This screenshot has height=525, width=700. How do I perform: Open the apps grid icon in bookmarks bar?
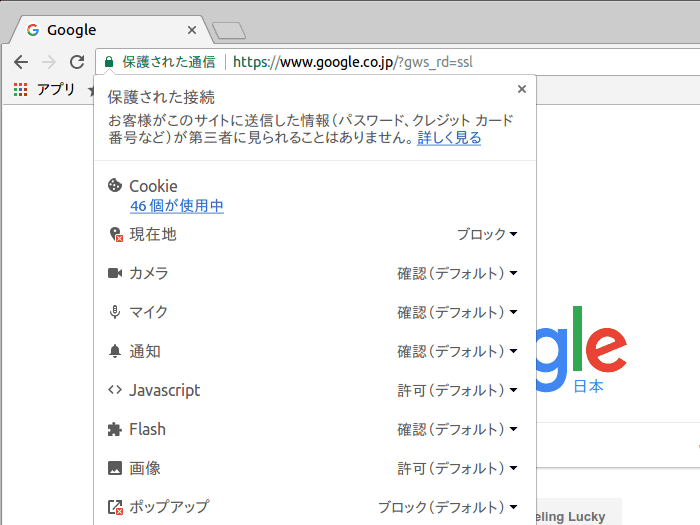click(20, 89)
